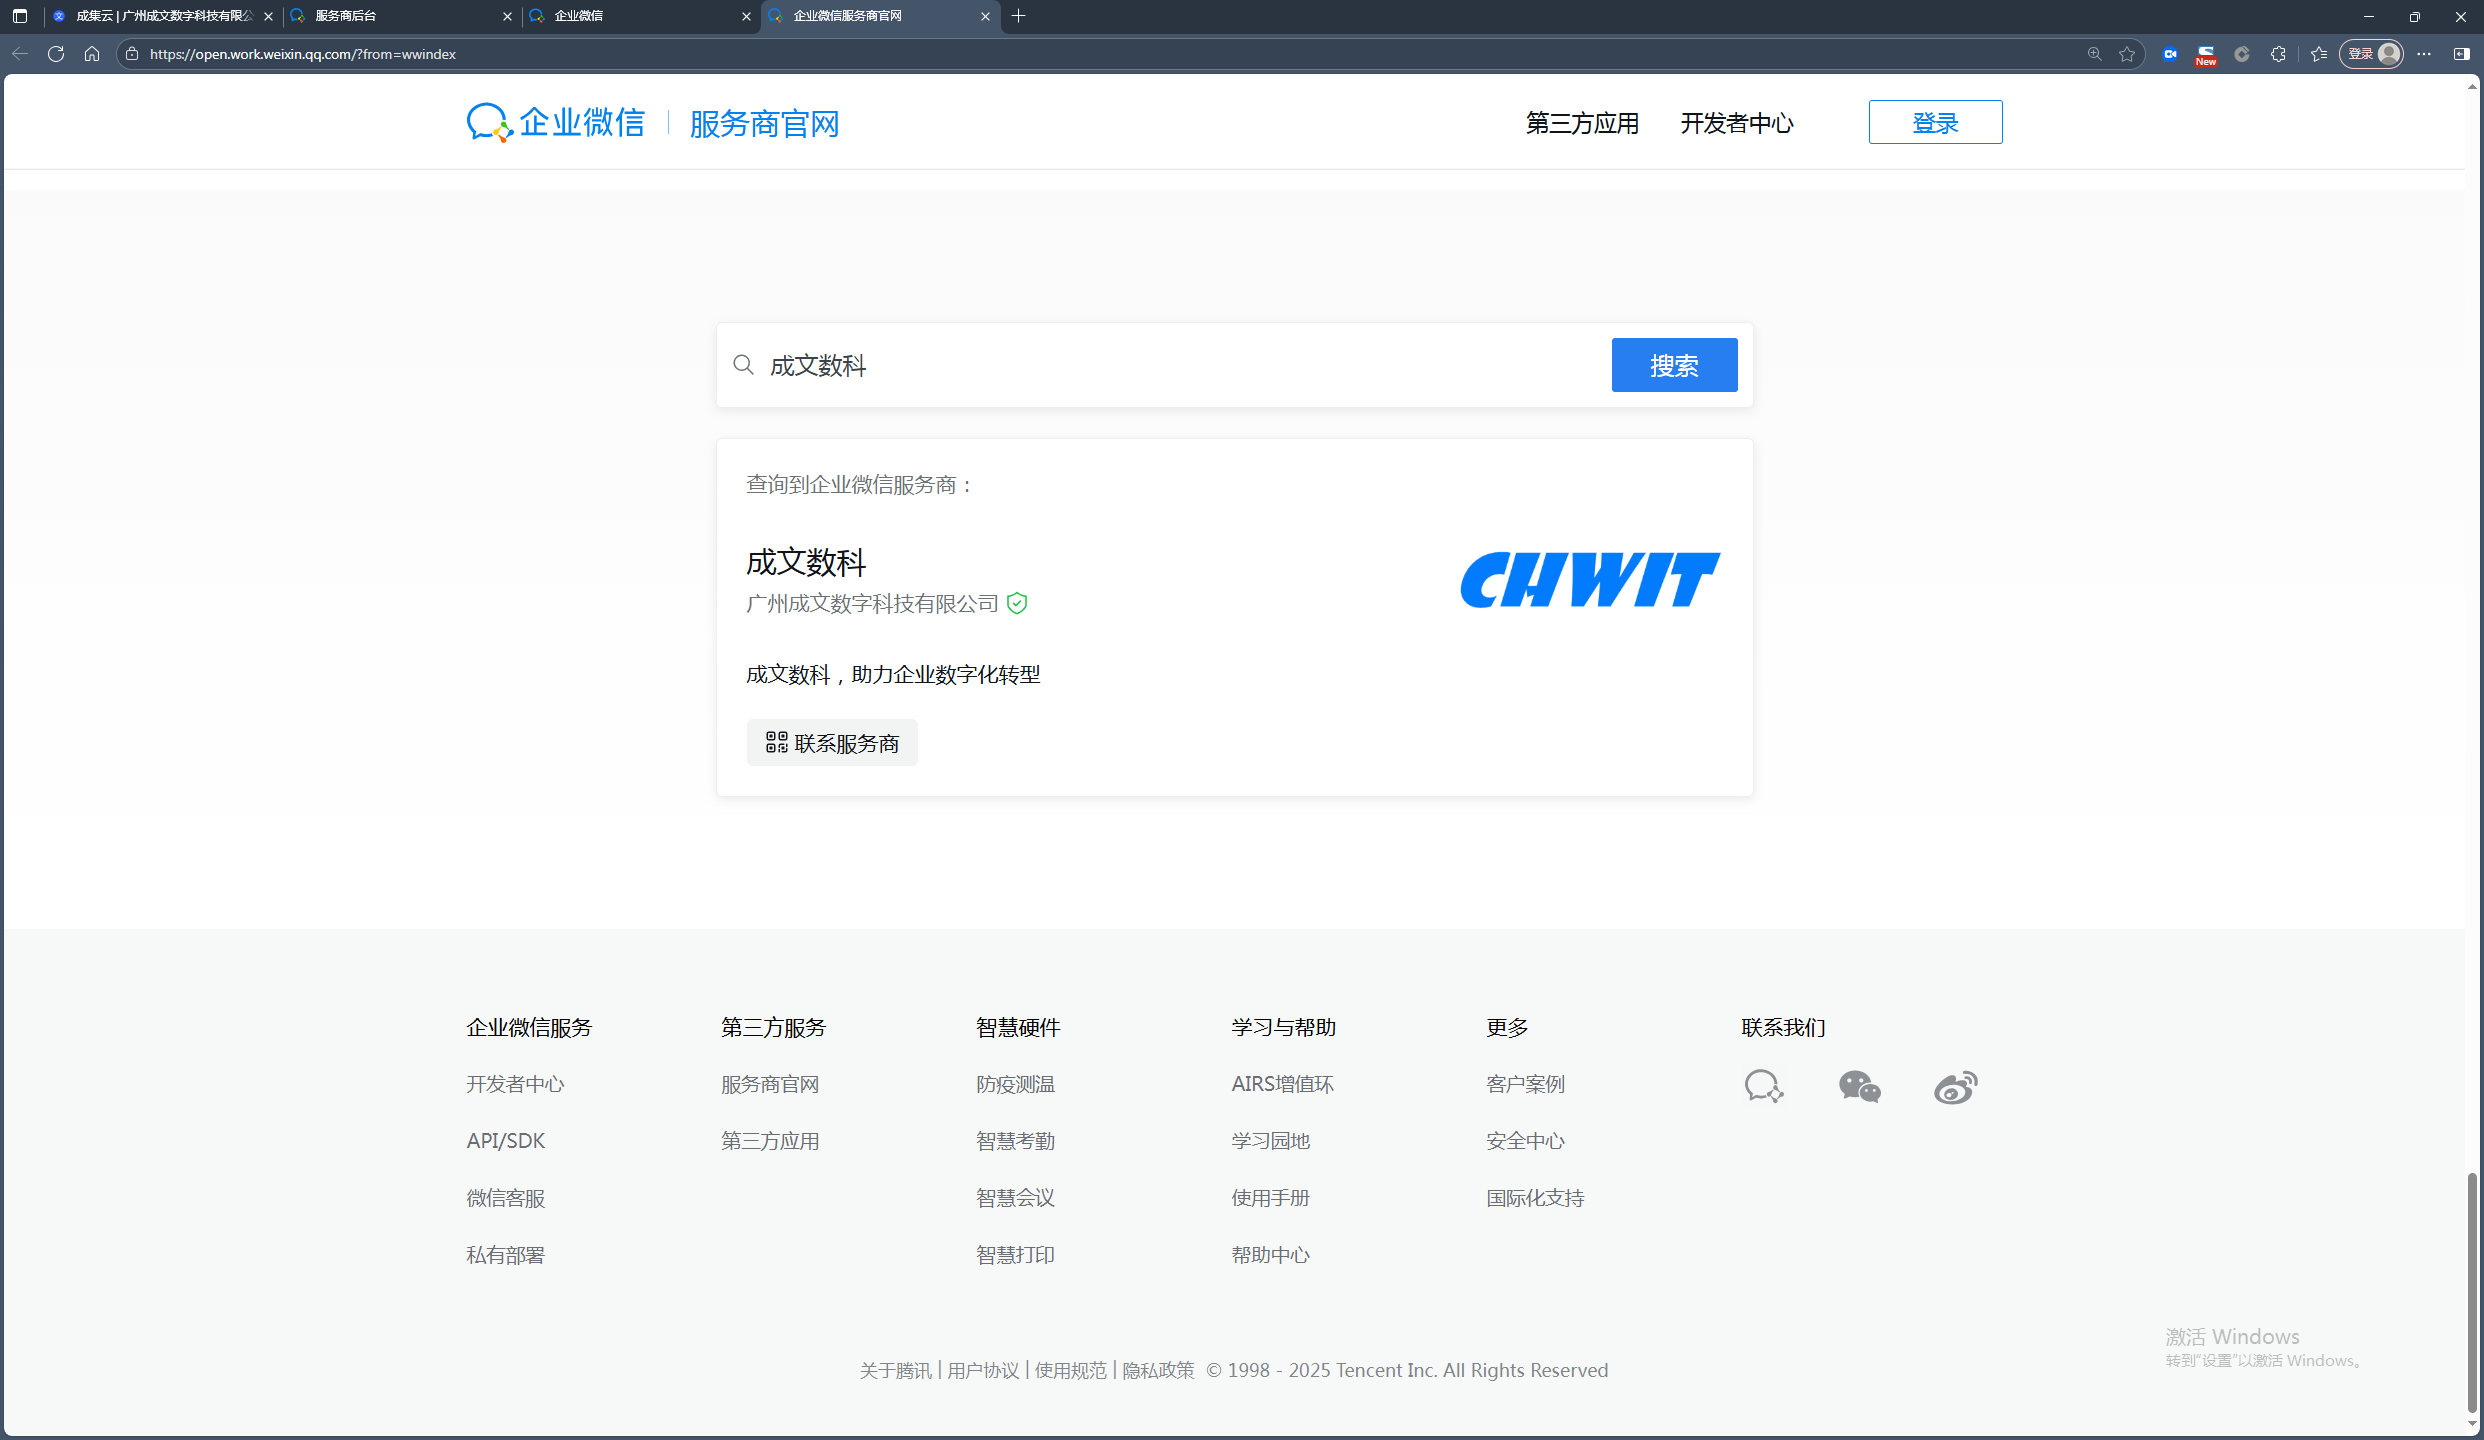2484x1440 pixels.
Task: Click the browser address bar URL
Action: [x=303, y=54]
